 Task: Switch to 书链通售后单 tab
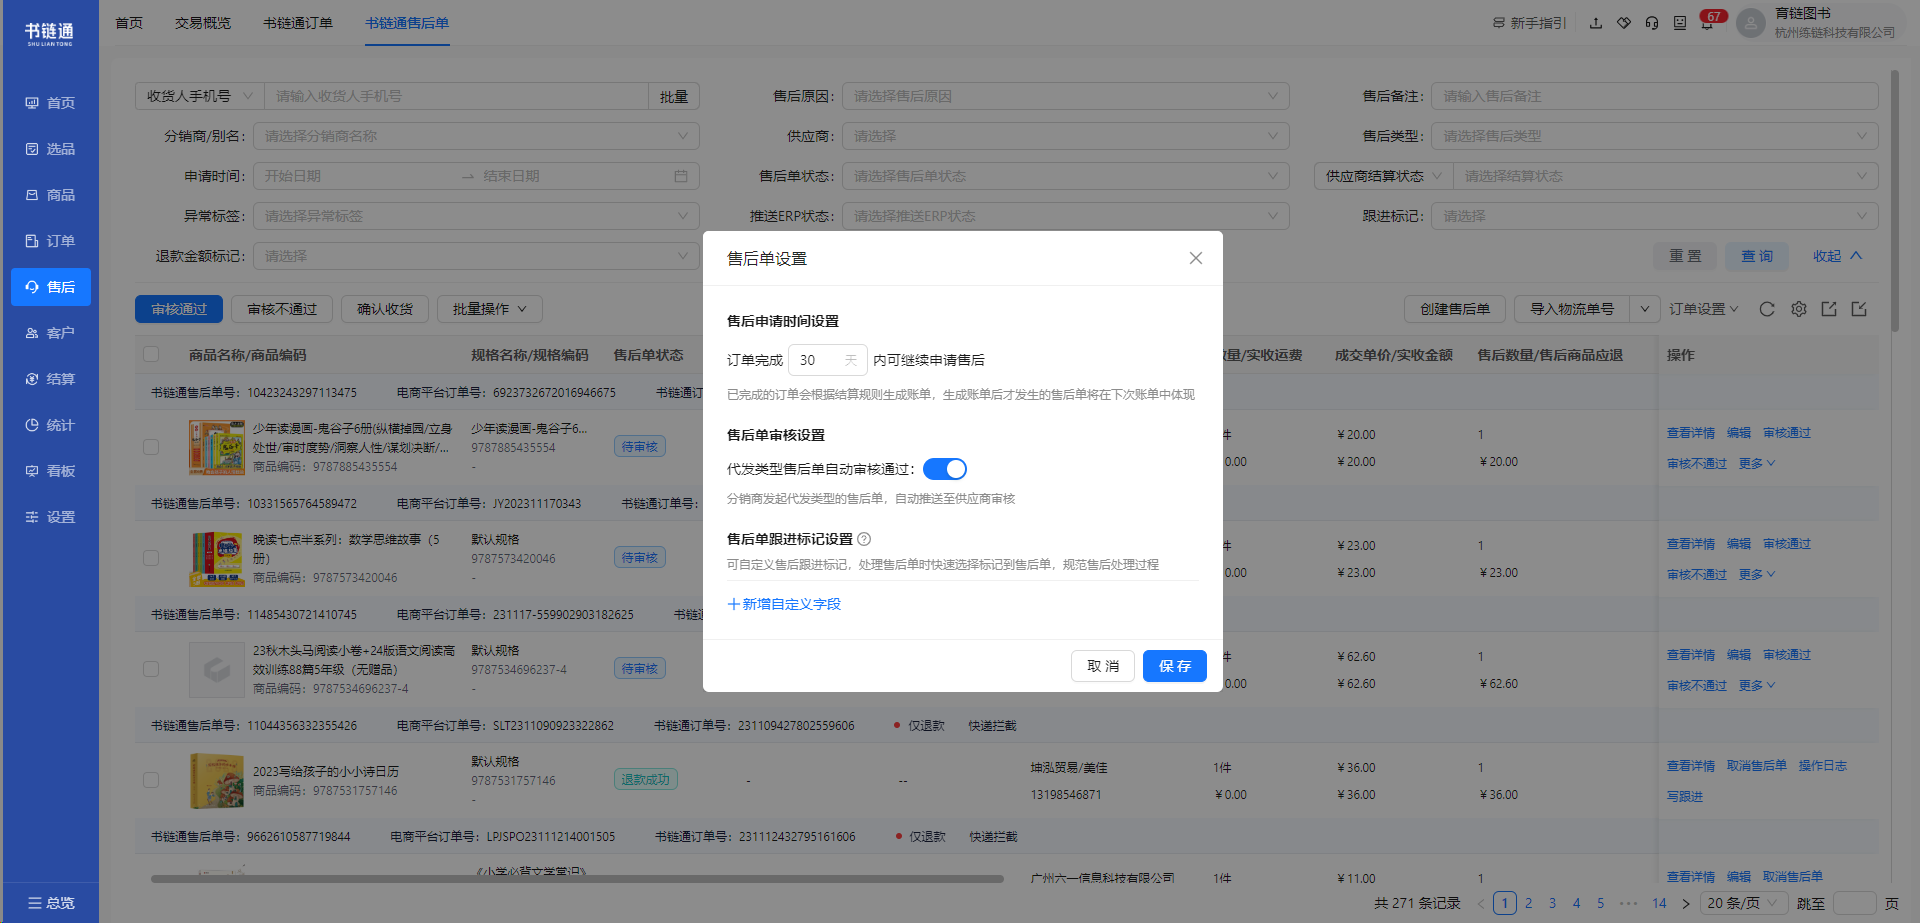click(407, 23)
